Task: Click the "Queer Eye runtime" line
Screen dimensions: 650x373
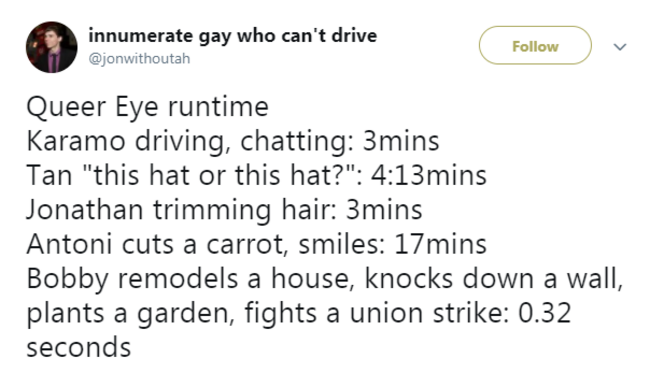Action: tap(148, 107)
